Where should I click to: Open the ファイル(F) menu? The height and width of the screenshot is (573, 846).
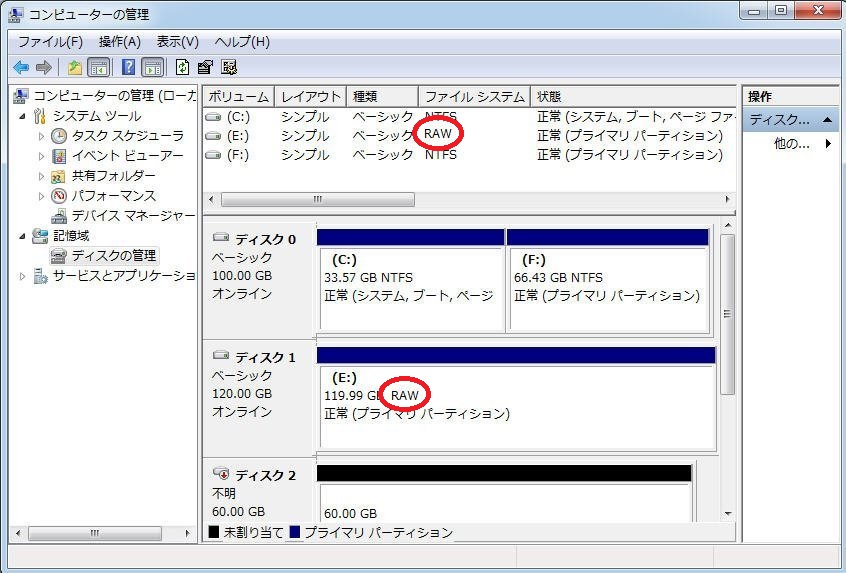pos(50,42)
